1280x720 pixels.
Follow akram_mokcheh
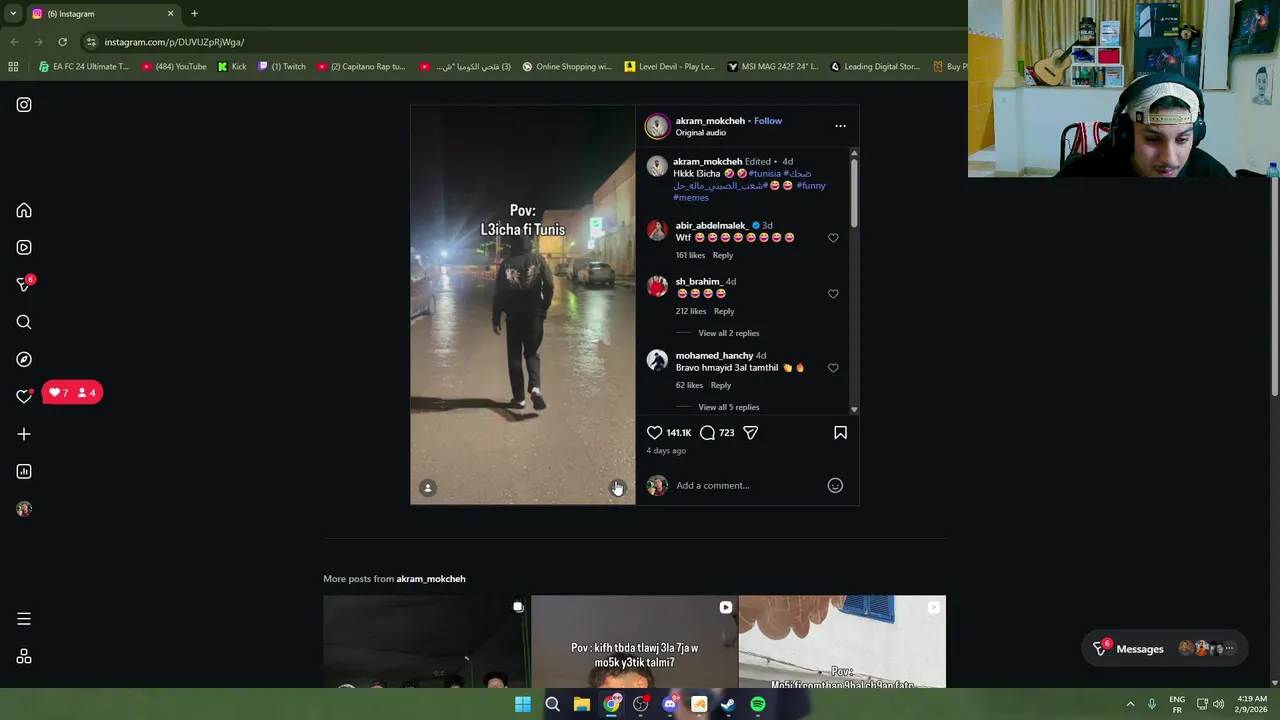pos(768,121)
